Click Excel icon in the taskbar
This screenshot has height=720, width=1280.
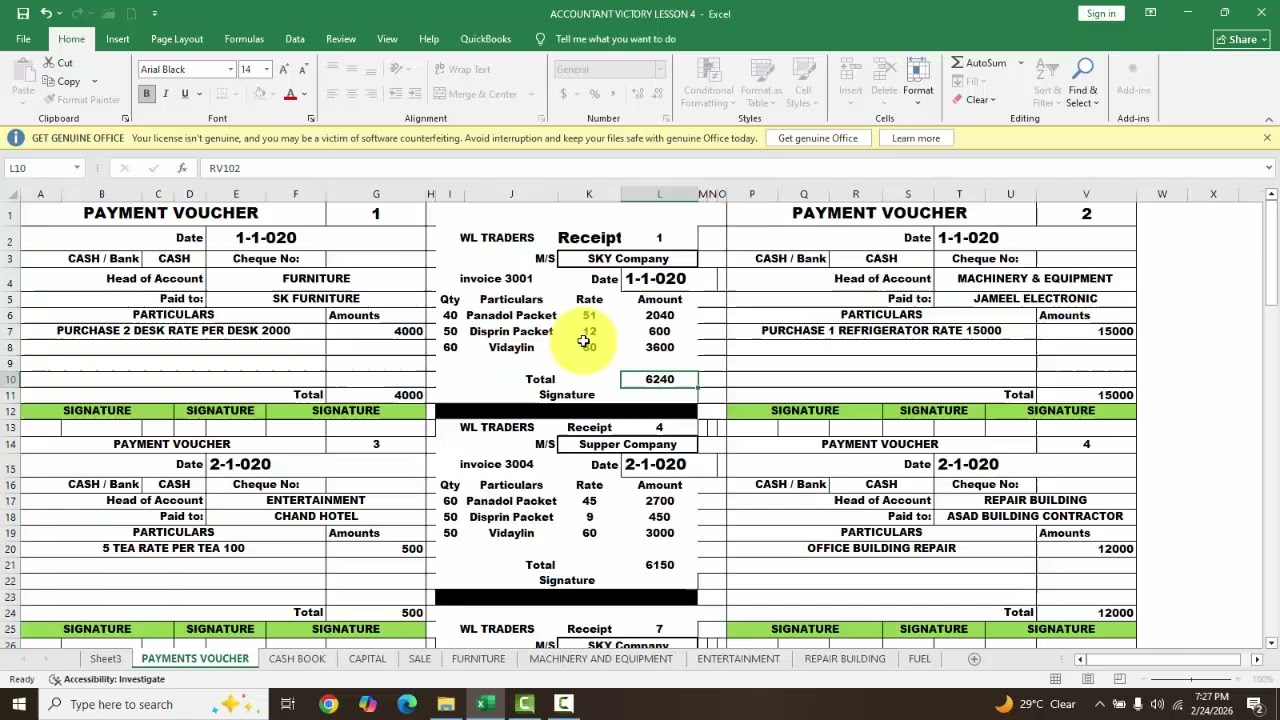(485, 704)
